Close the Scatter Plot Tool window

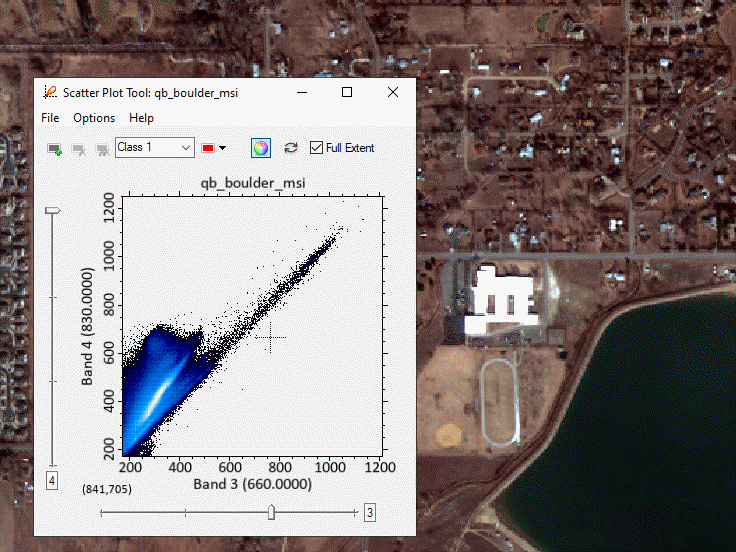coord(392,92)
